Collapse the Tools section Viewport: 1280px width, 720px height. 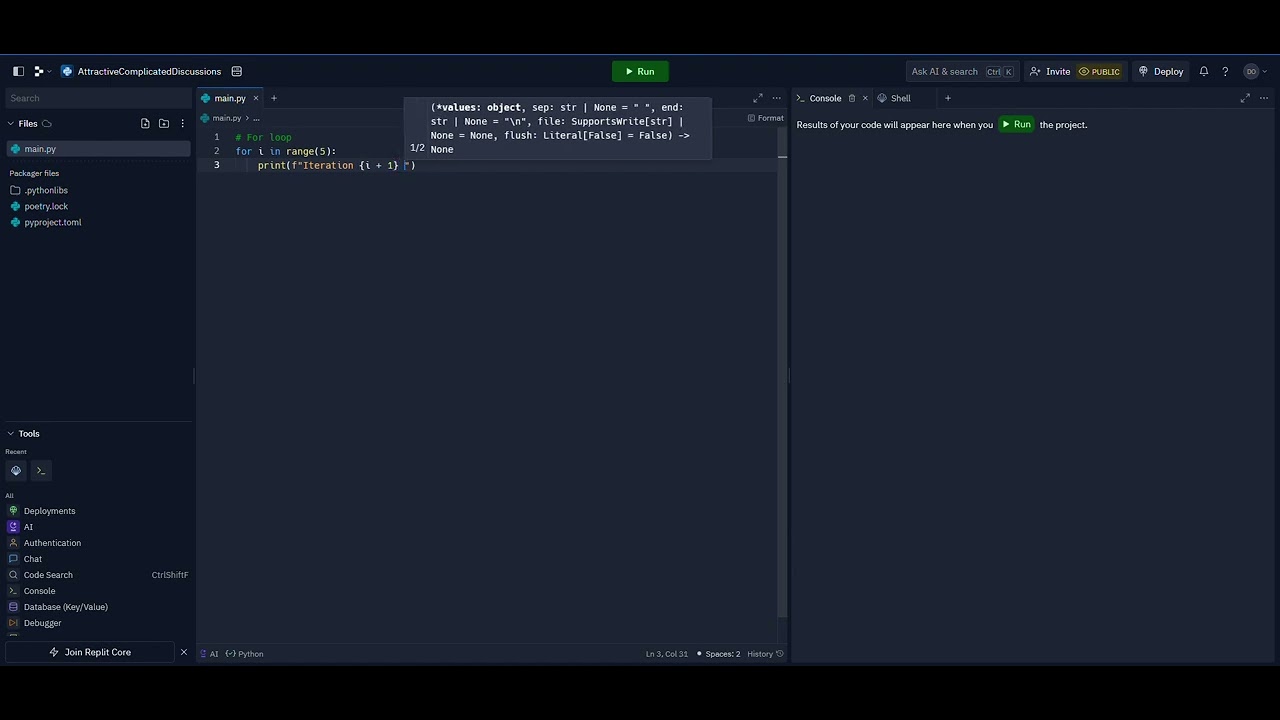pyautogui.click(x=11, y=434)
